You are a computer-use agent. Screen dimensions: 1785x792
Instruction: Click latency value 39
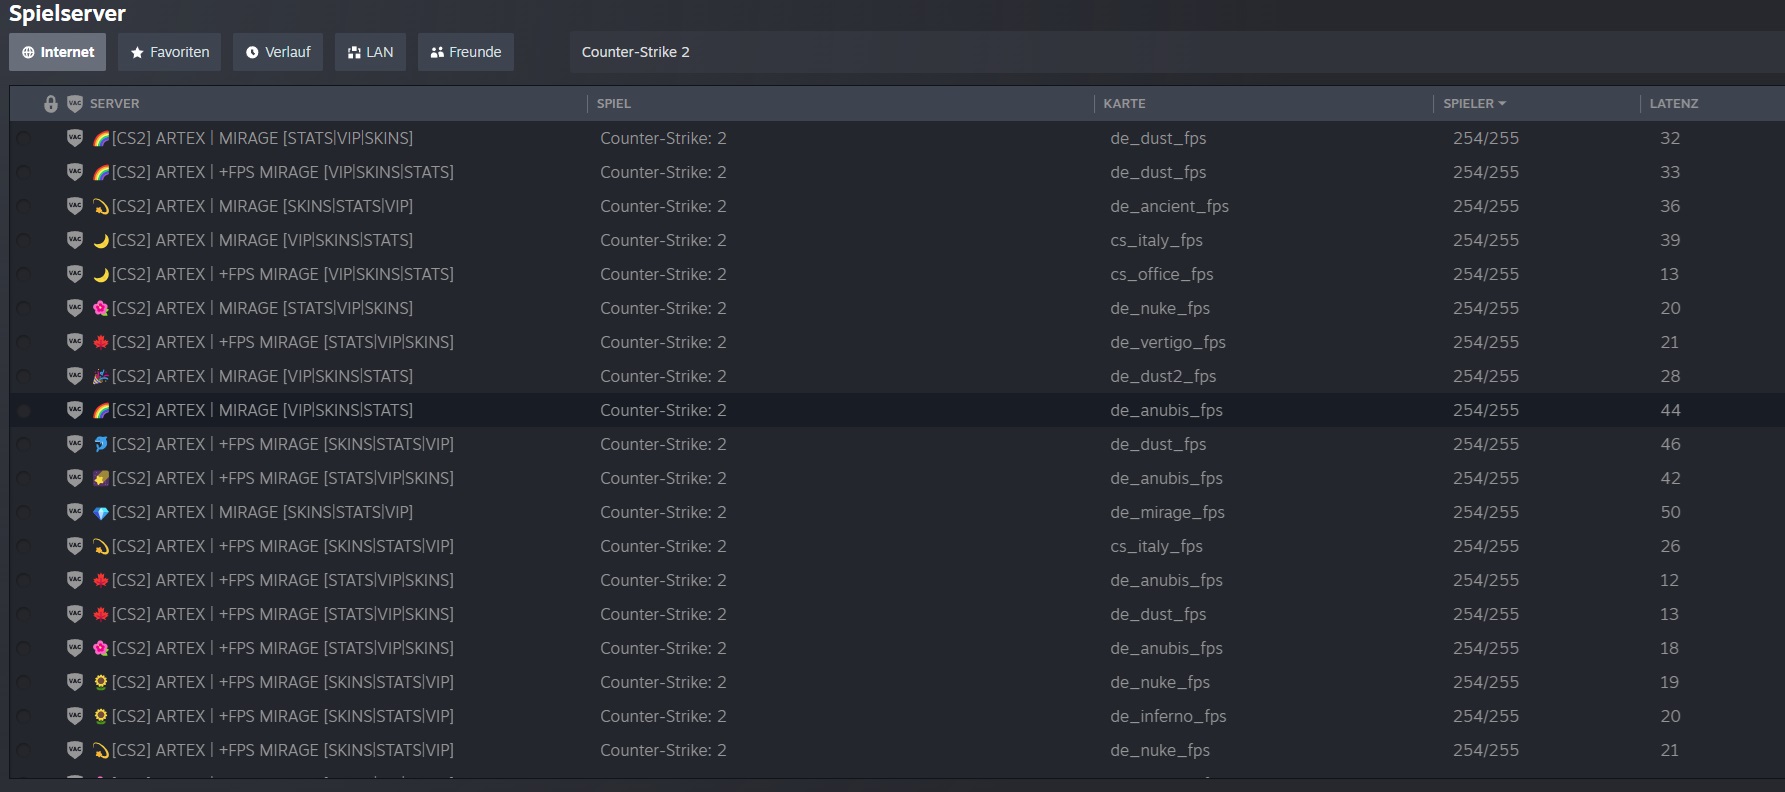pyautogui.click(x=1670, y=240)
